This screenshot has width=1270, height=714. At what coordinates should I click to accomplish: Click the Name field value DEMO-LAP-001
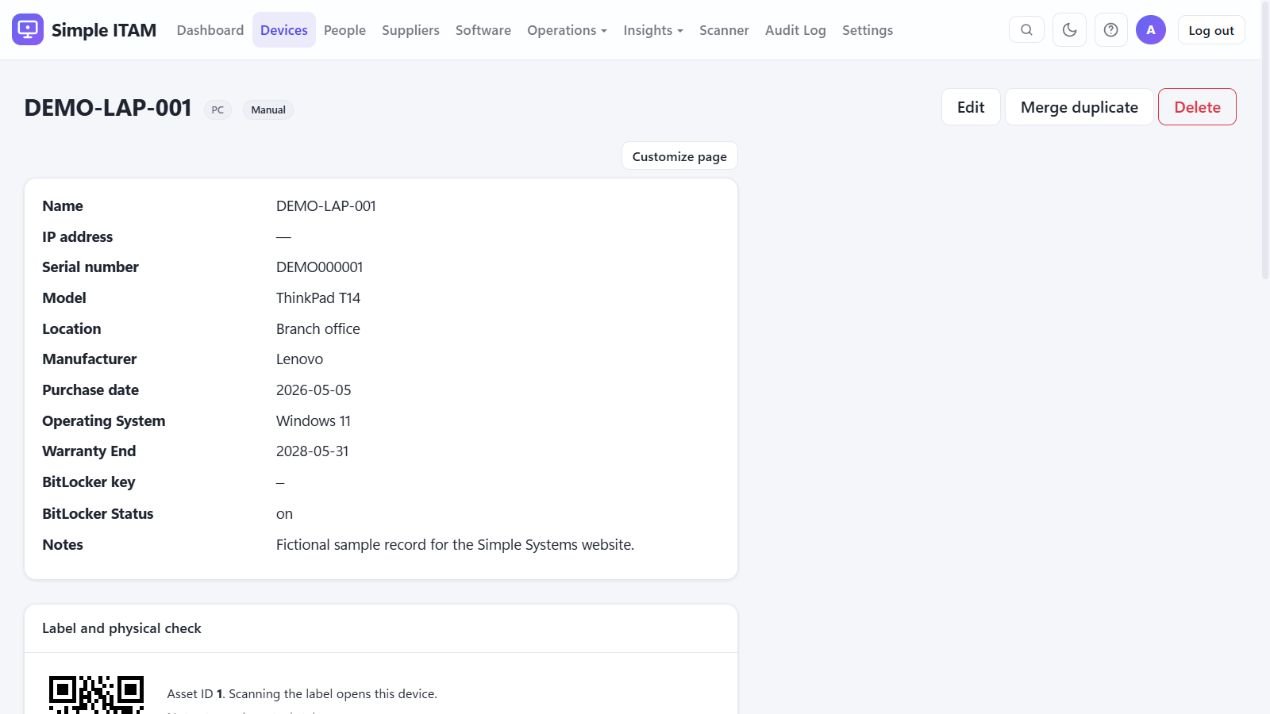pyautogui.click(x=326, y=206)
